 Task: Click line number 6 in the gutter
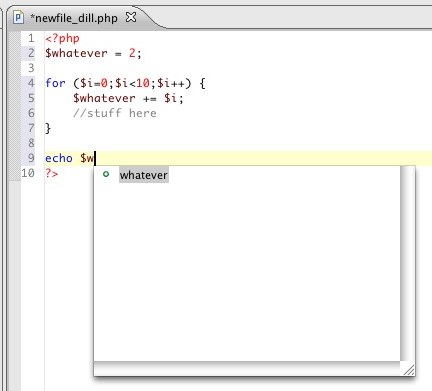pos(31,113)
